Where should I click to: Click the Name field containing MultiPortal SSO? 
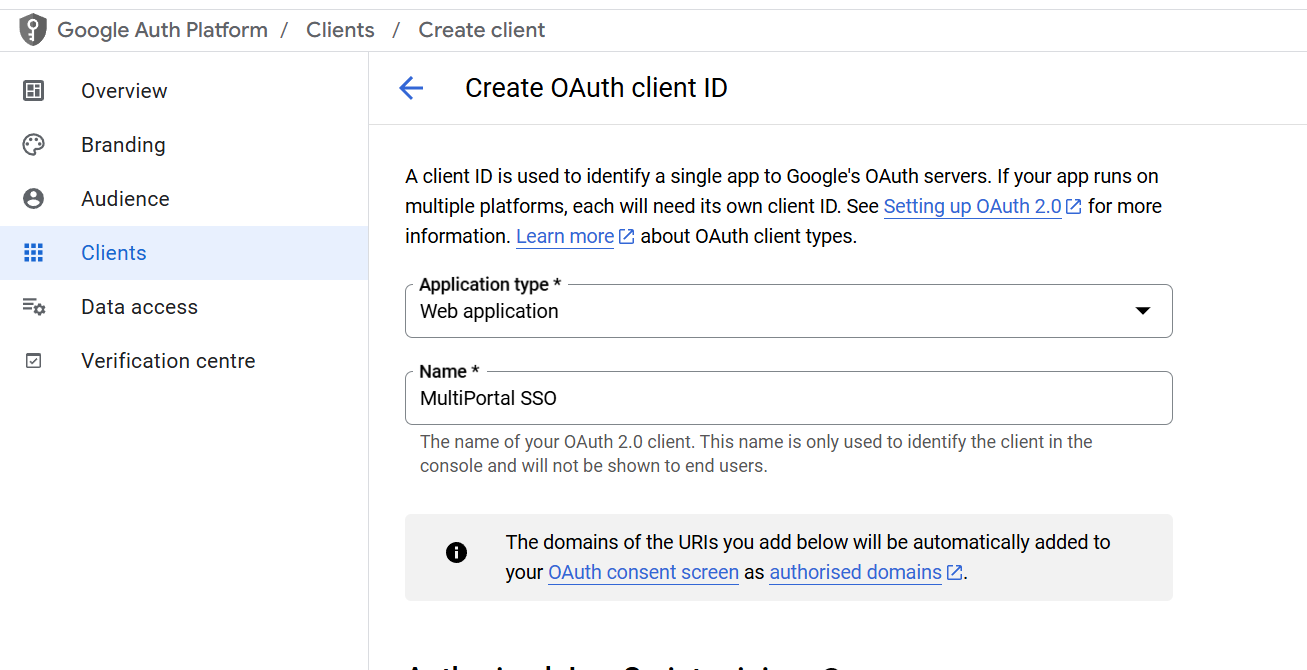[788, 398]
